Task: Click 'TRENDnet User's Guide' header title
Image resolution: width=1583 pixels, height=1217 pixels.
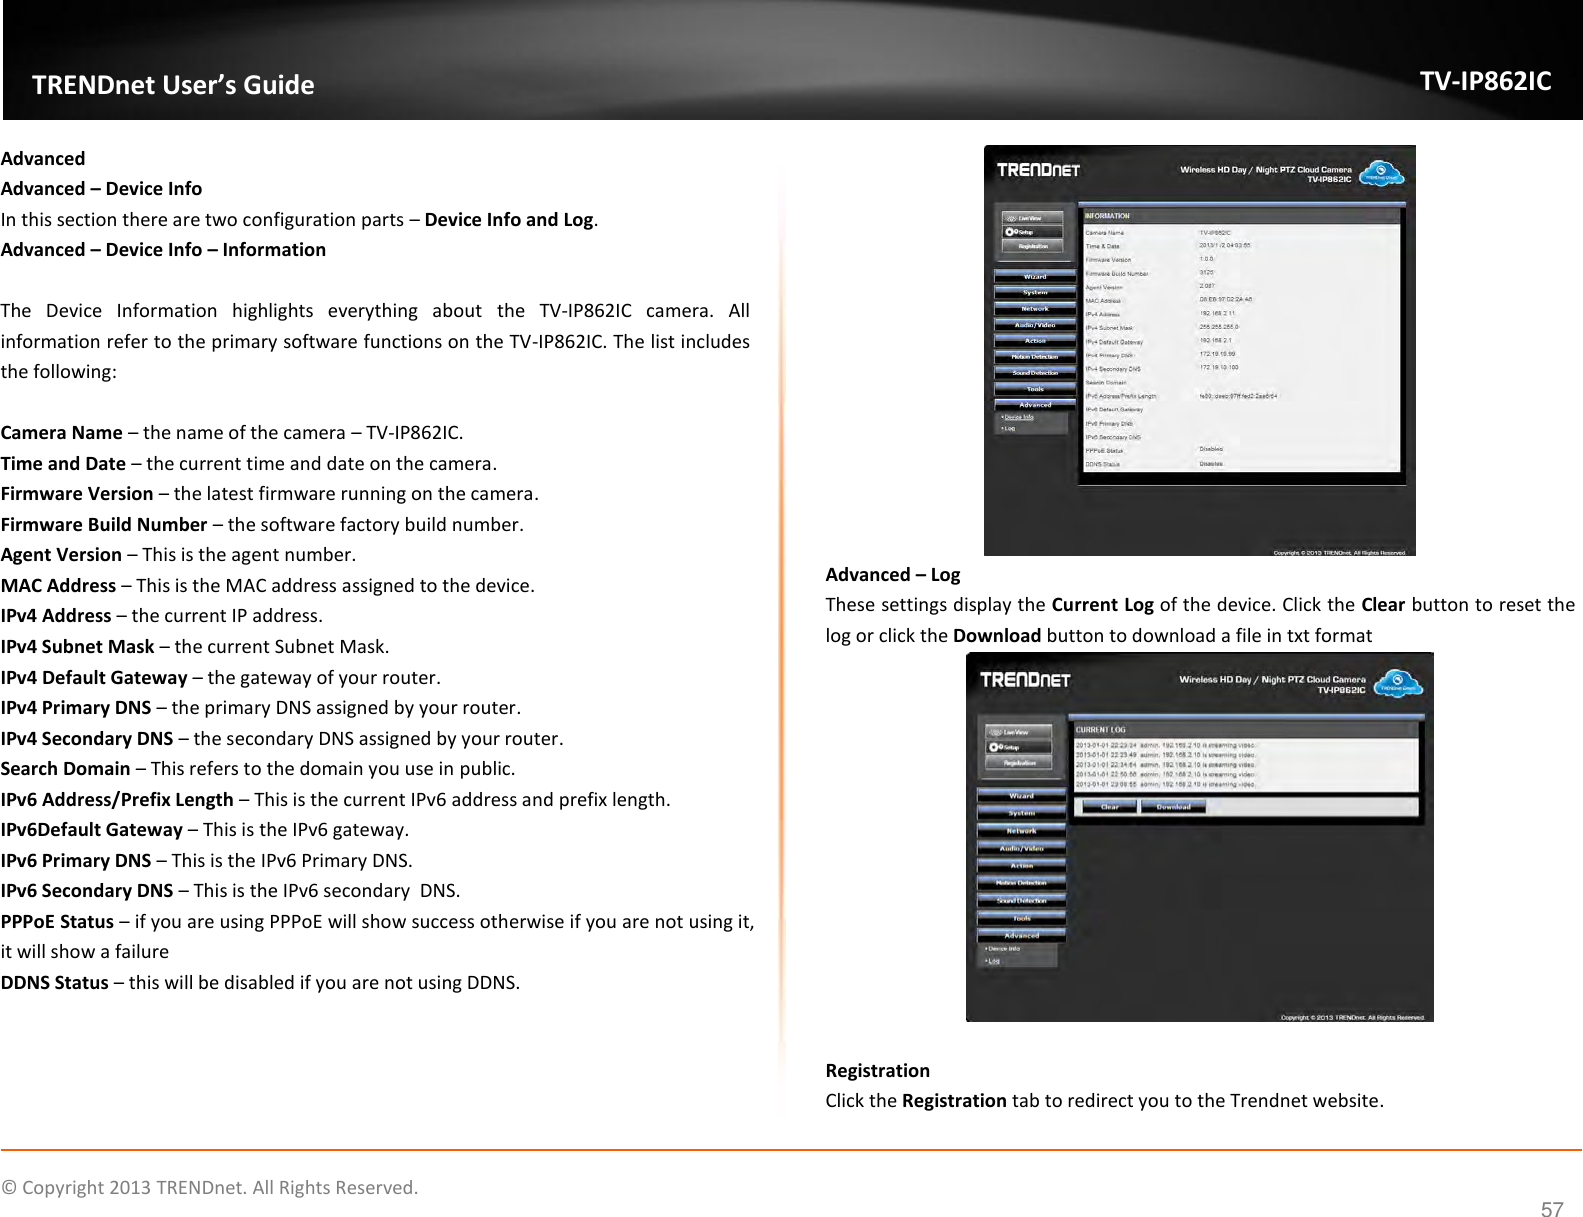Action: (173, 85)
